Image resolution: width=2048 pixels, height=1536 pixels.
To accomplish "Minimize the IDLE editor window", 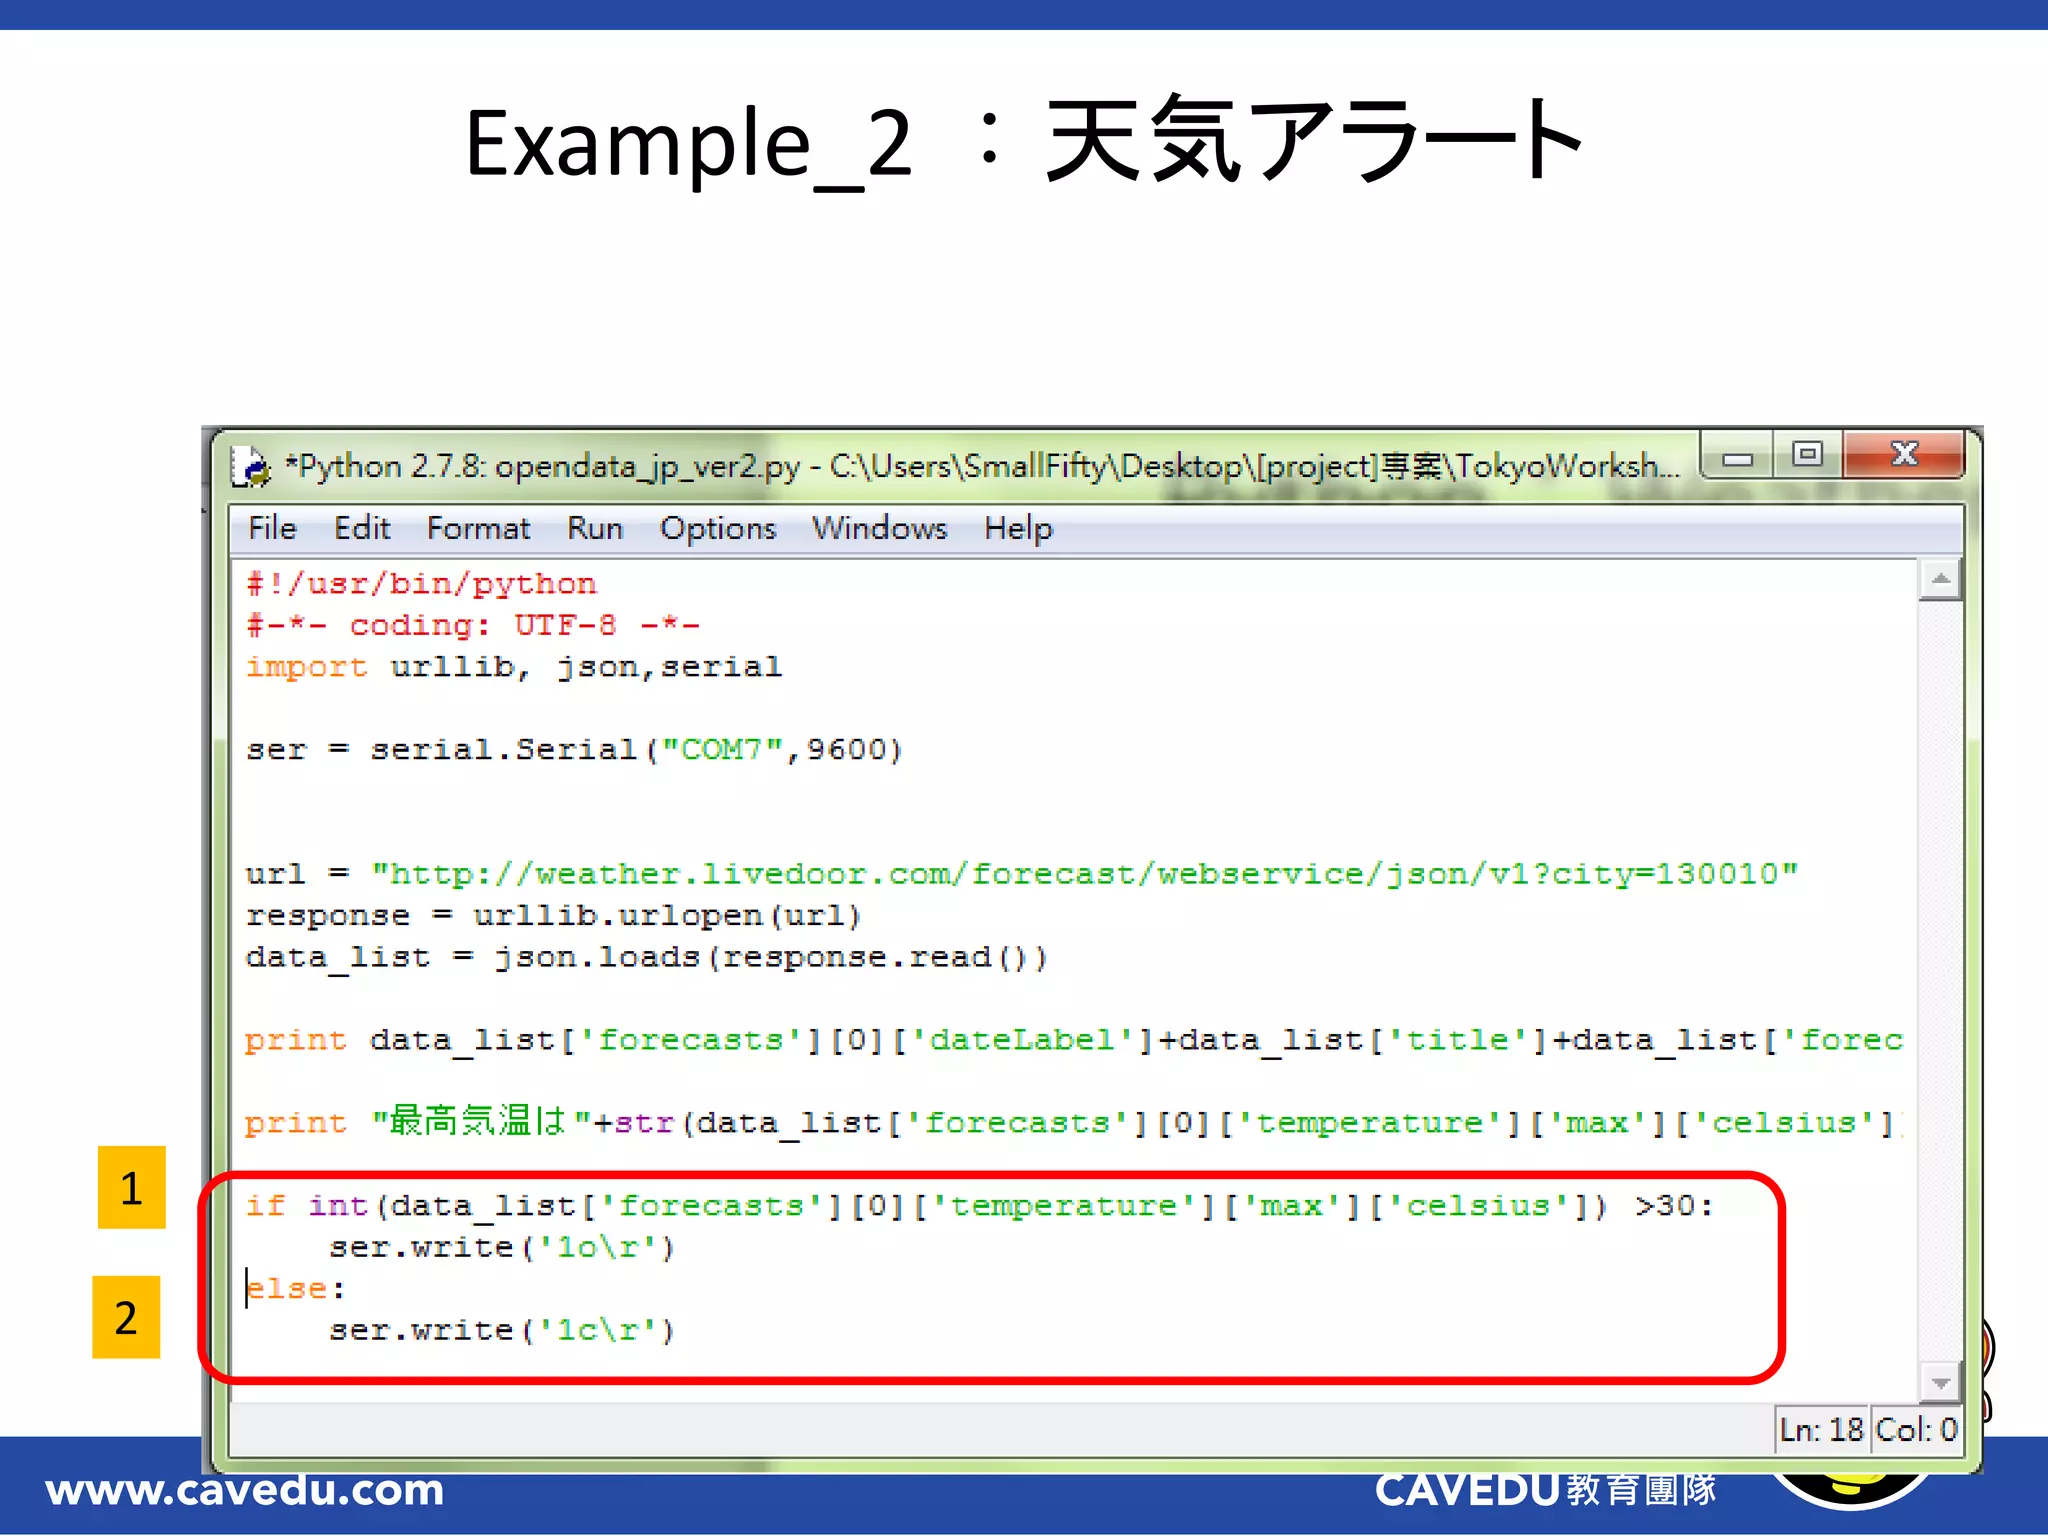I will click(1737, 457).
